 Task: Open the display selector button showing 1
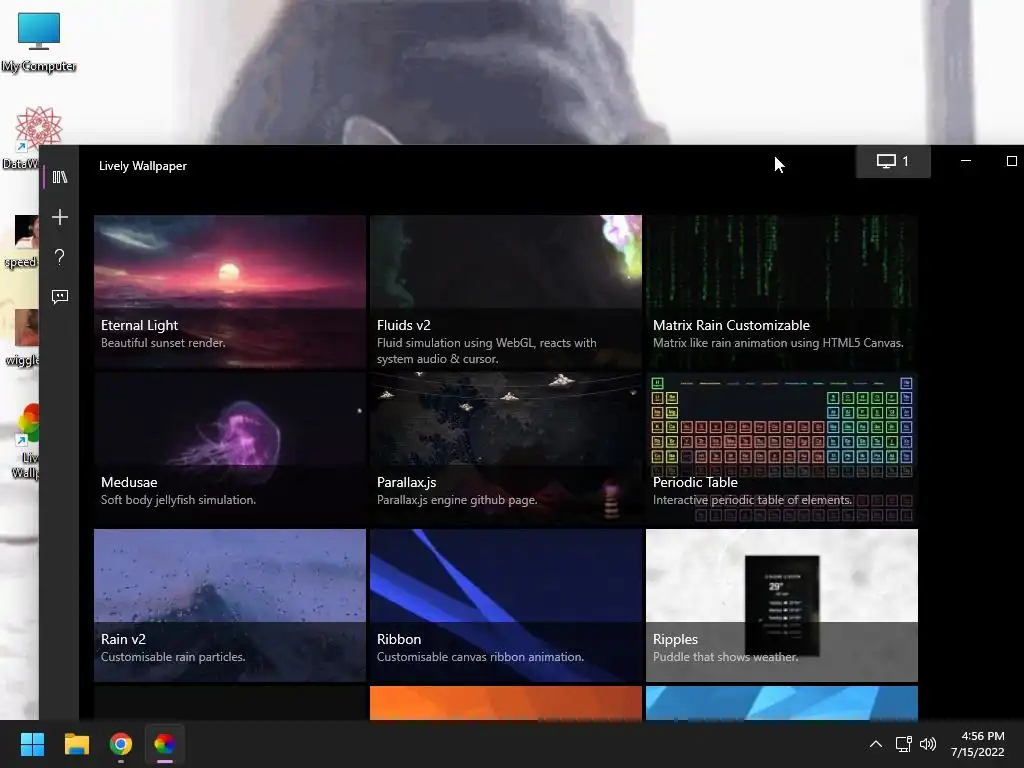pos(893,161)
